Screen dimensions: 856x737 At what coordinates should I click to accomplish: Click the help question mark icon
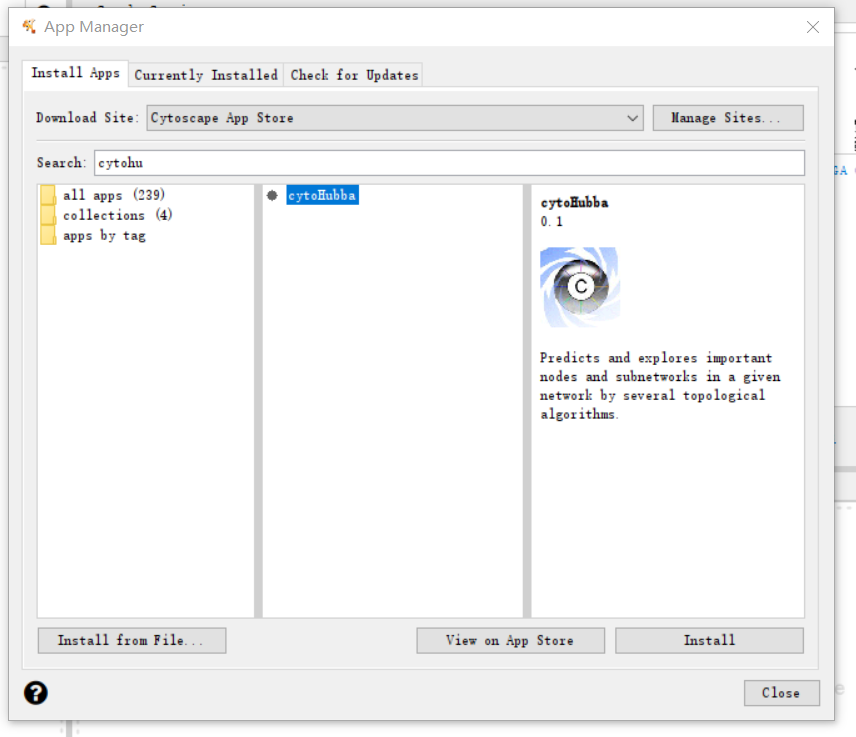coord(35,693)
